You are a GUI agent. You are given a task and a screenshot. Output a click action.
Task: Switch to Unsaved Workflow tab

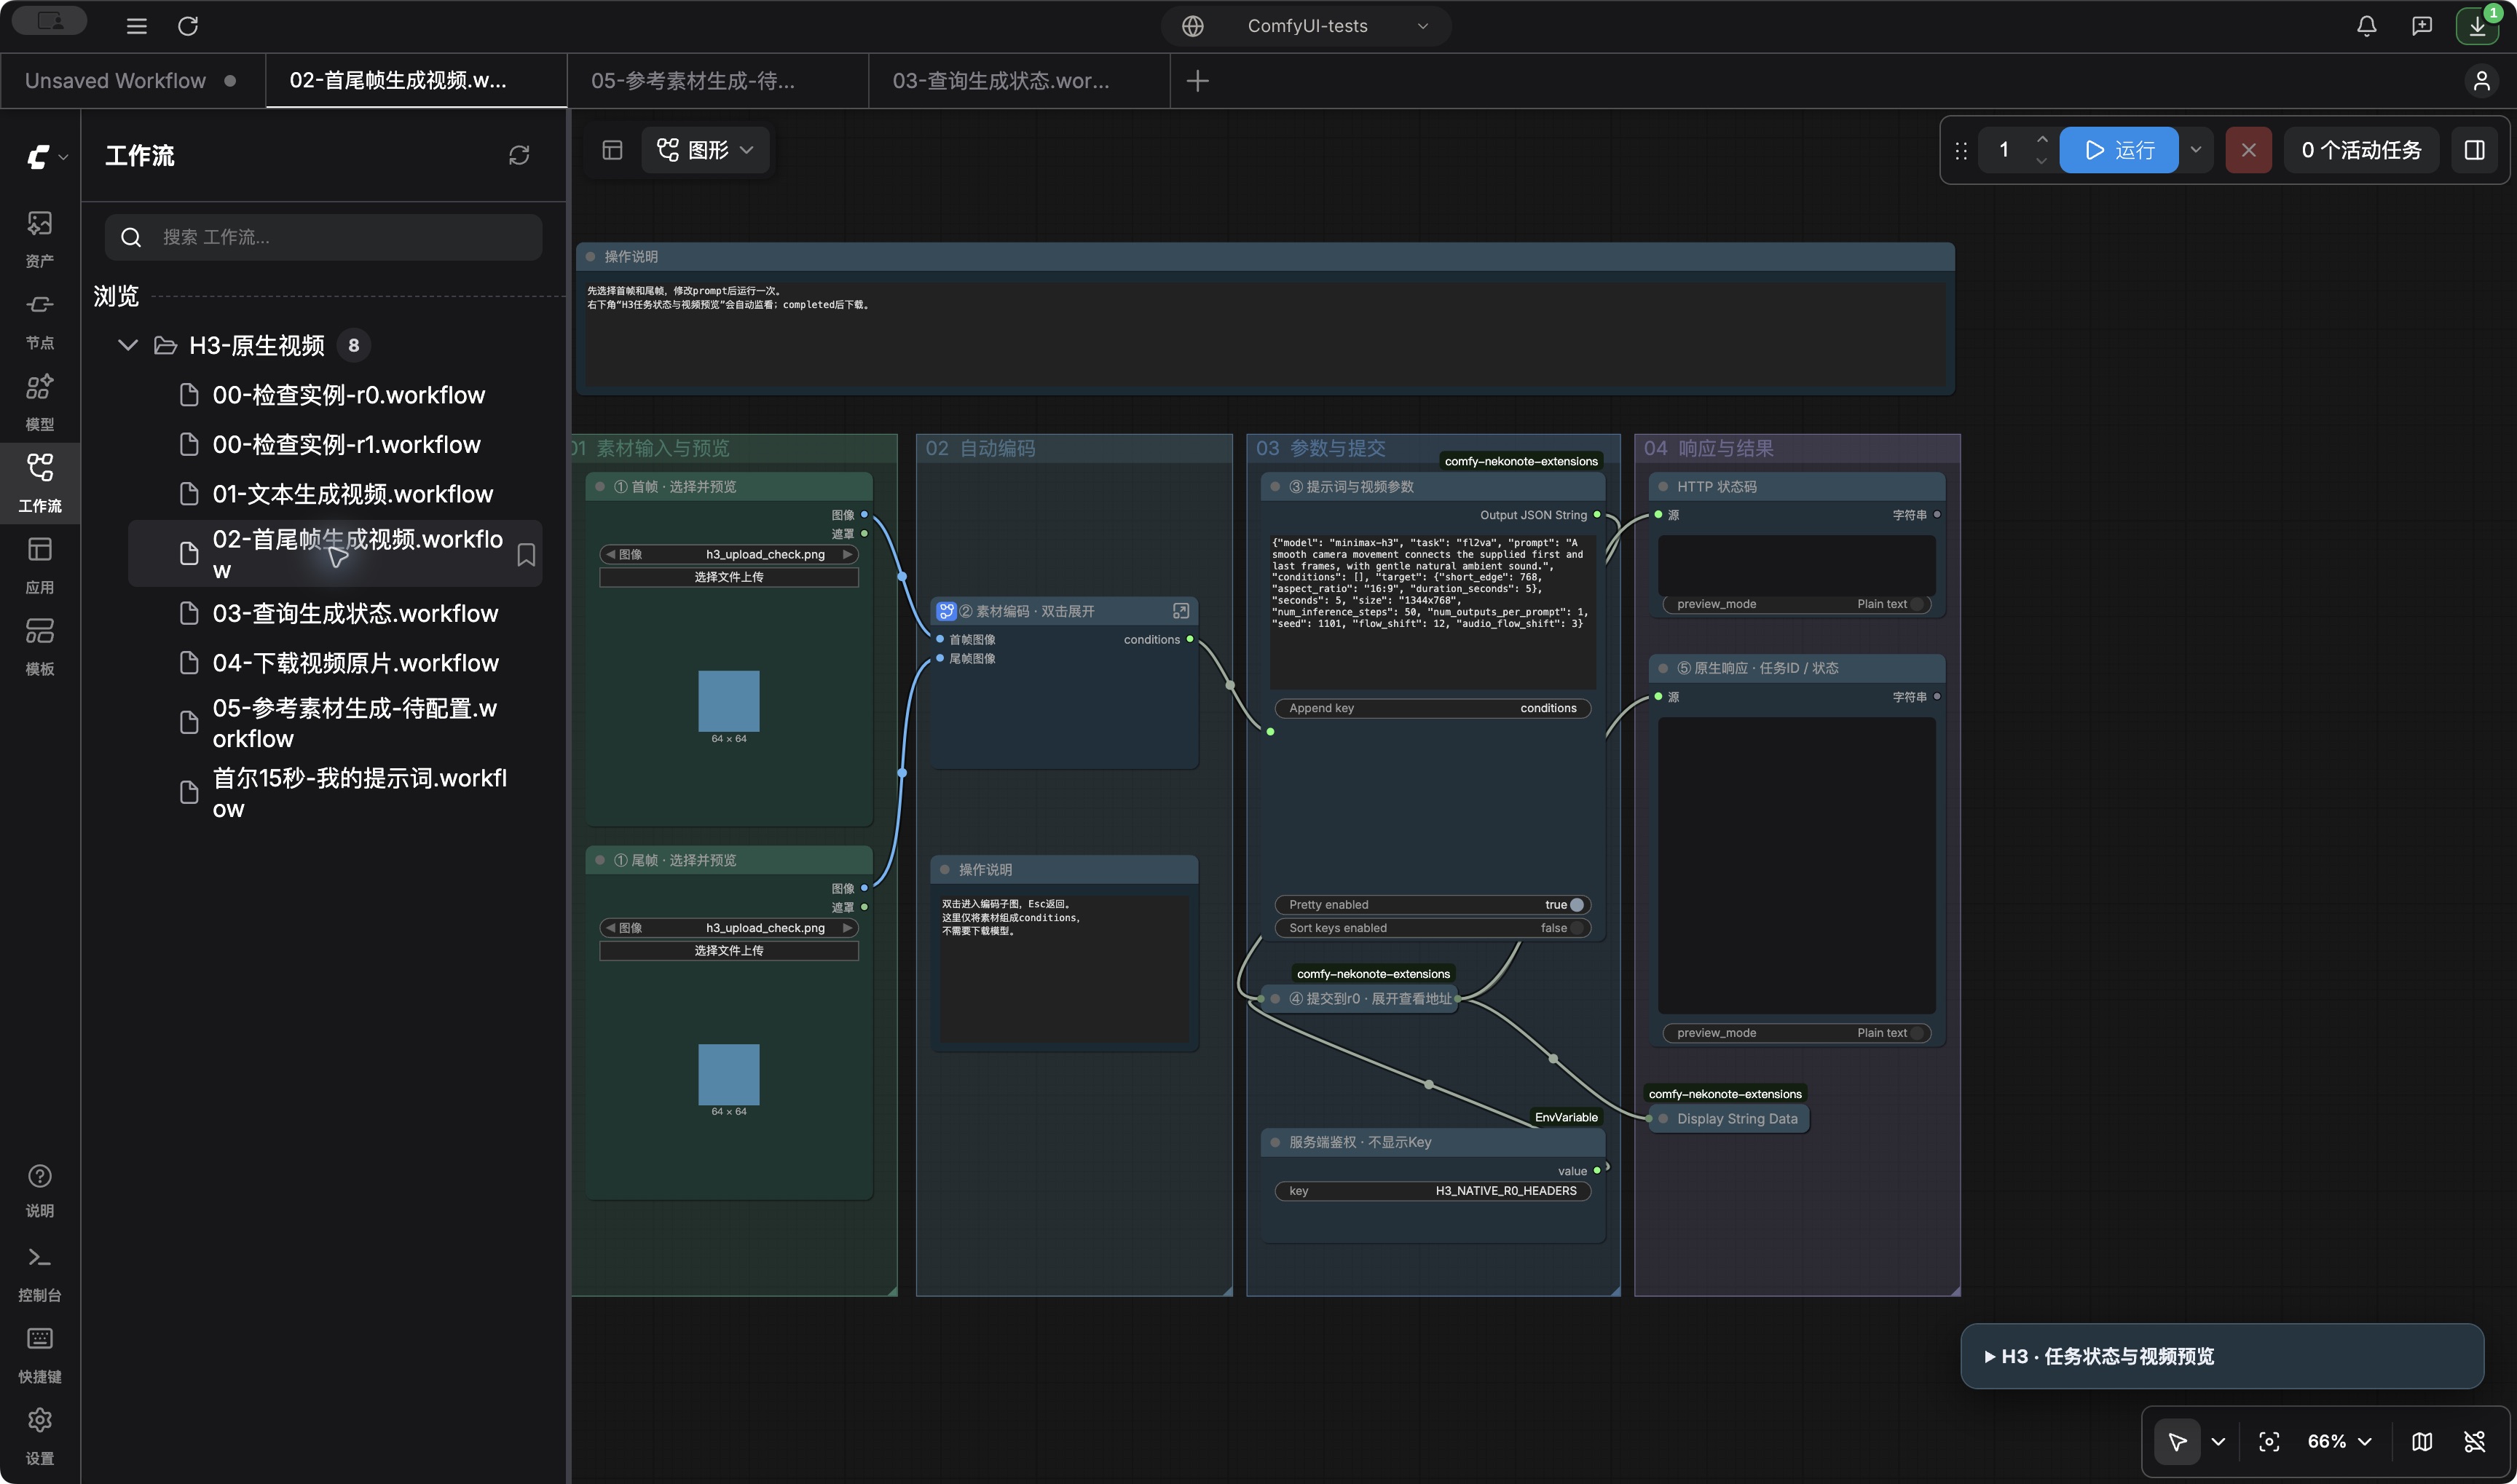tap(132, 81)
